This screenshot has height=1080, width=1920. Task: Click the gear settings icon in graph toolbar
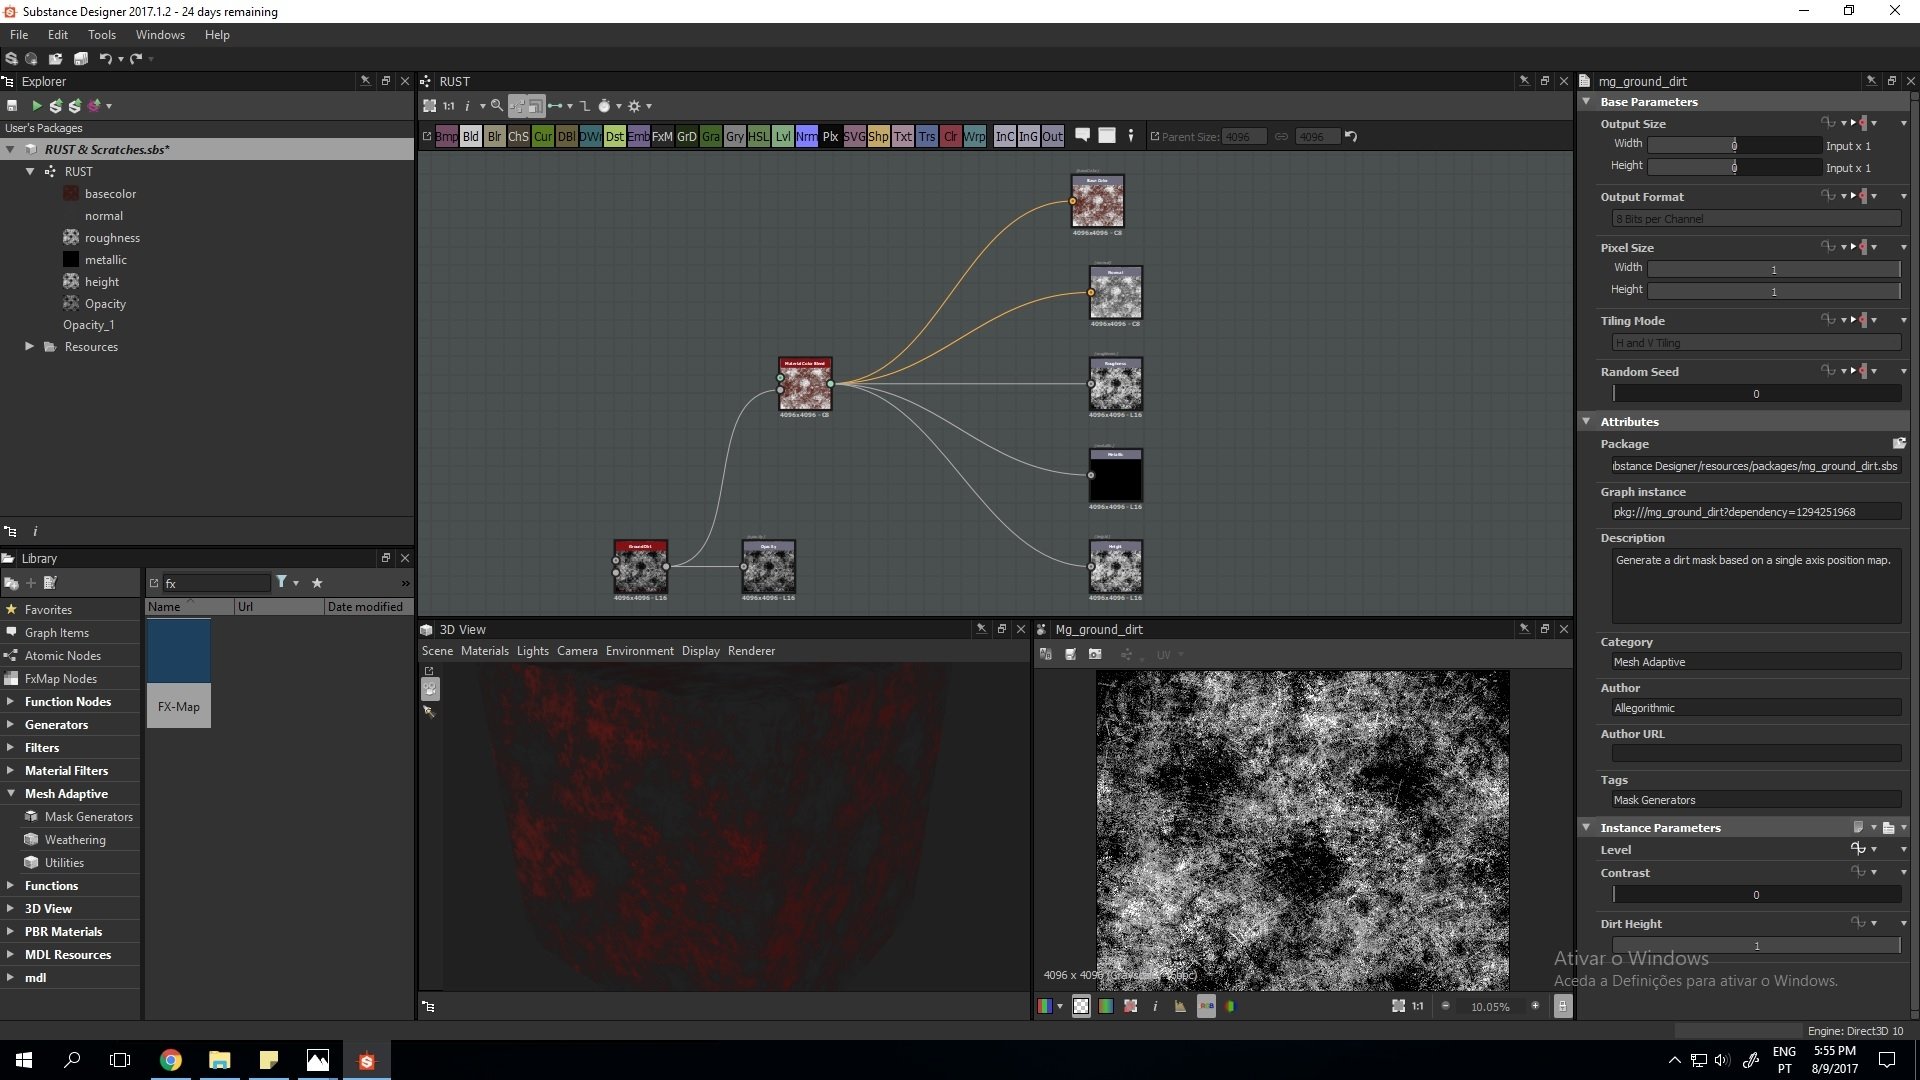[634, 106]
